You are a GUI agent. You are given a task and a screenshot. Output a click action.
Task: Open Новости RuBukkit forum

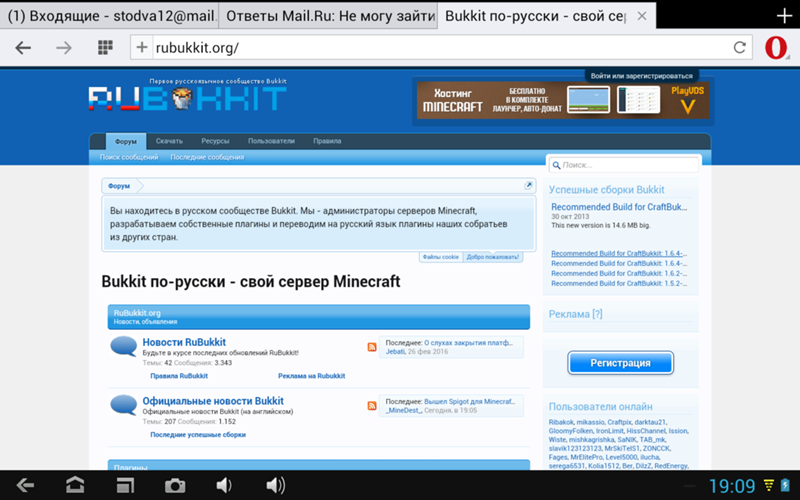click(x=184, y=342)
